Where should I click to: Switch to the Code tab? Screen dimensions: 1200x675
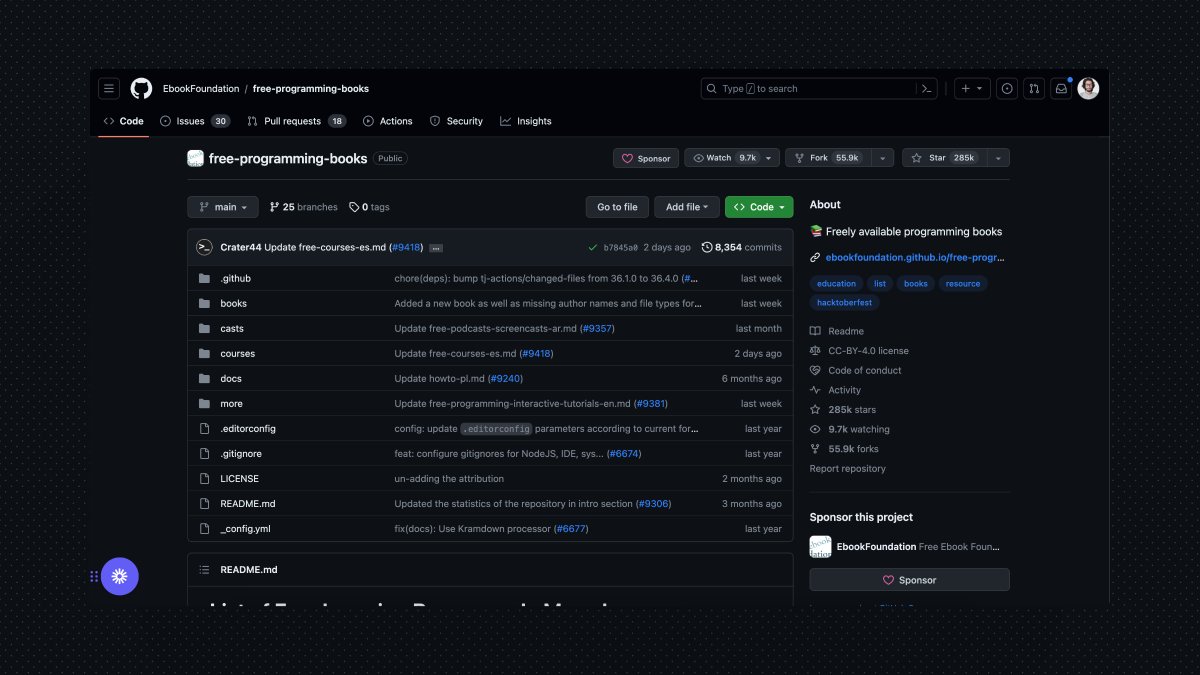(x=123, y=121)
